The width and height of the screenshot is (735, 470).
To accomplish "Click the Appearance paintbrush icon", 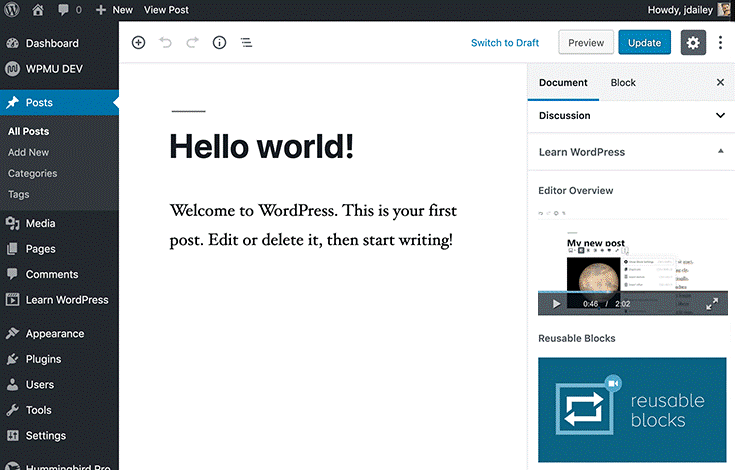I will click(13, 334).
